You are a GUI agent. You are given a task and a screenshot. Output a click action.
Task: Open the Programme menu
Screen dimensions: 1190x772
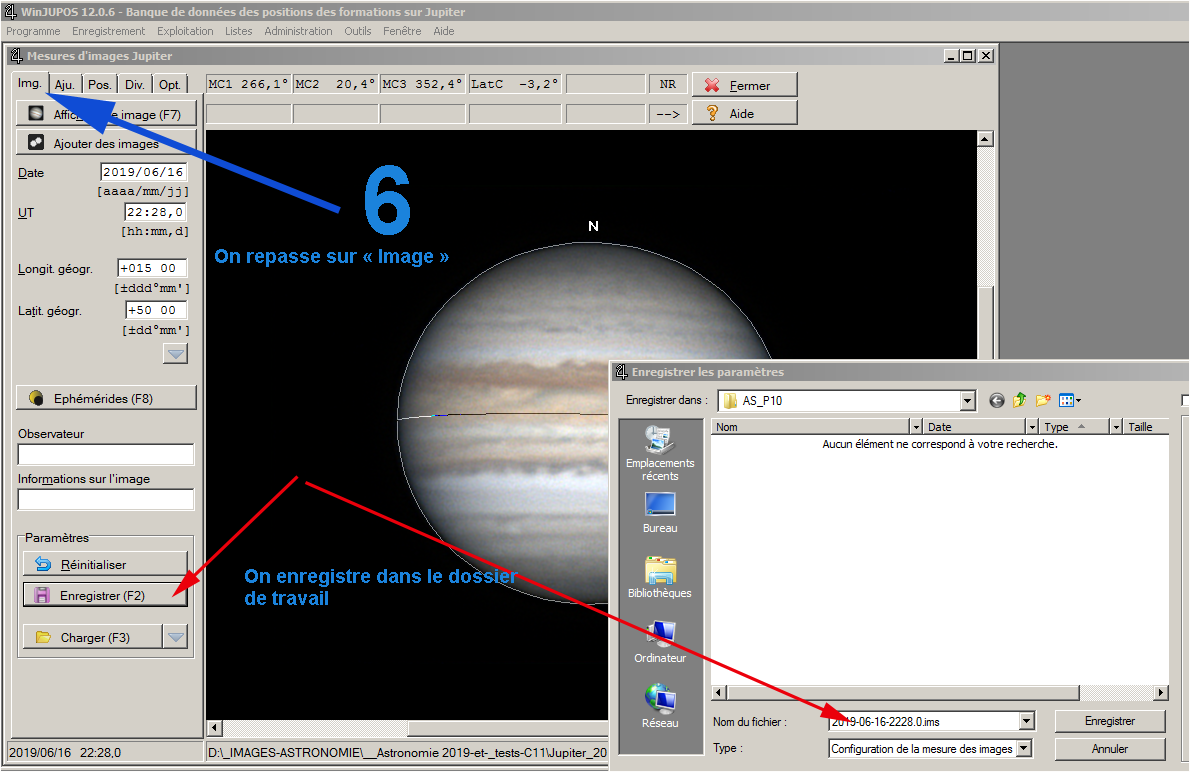(x=33, y=31)
